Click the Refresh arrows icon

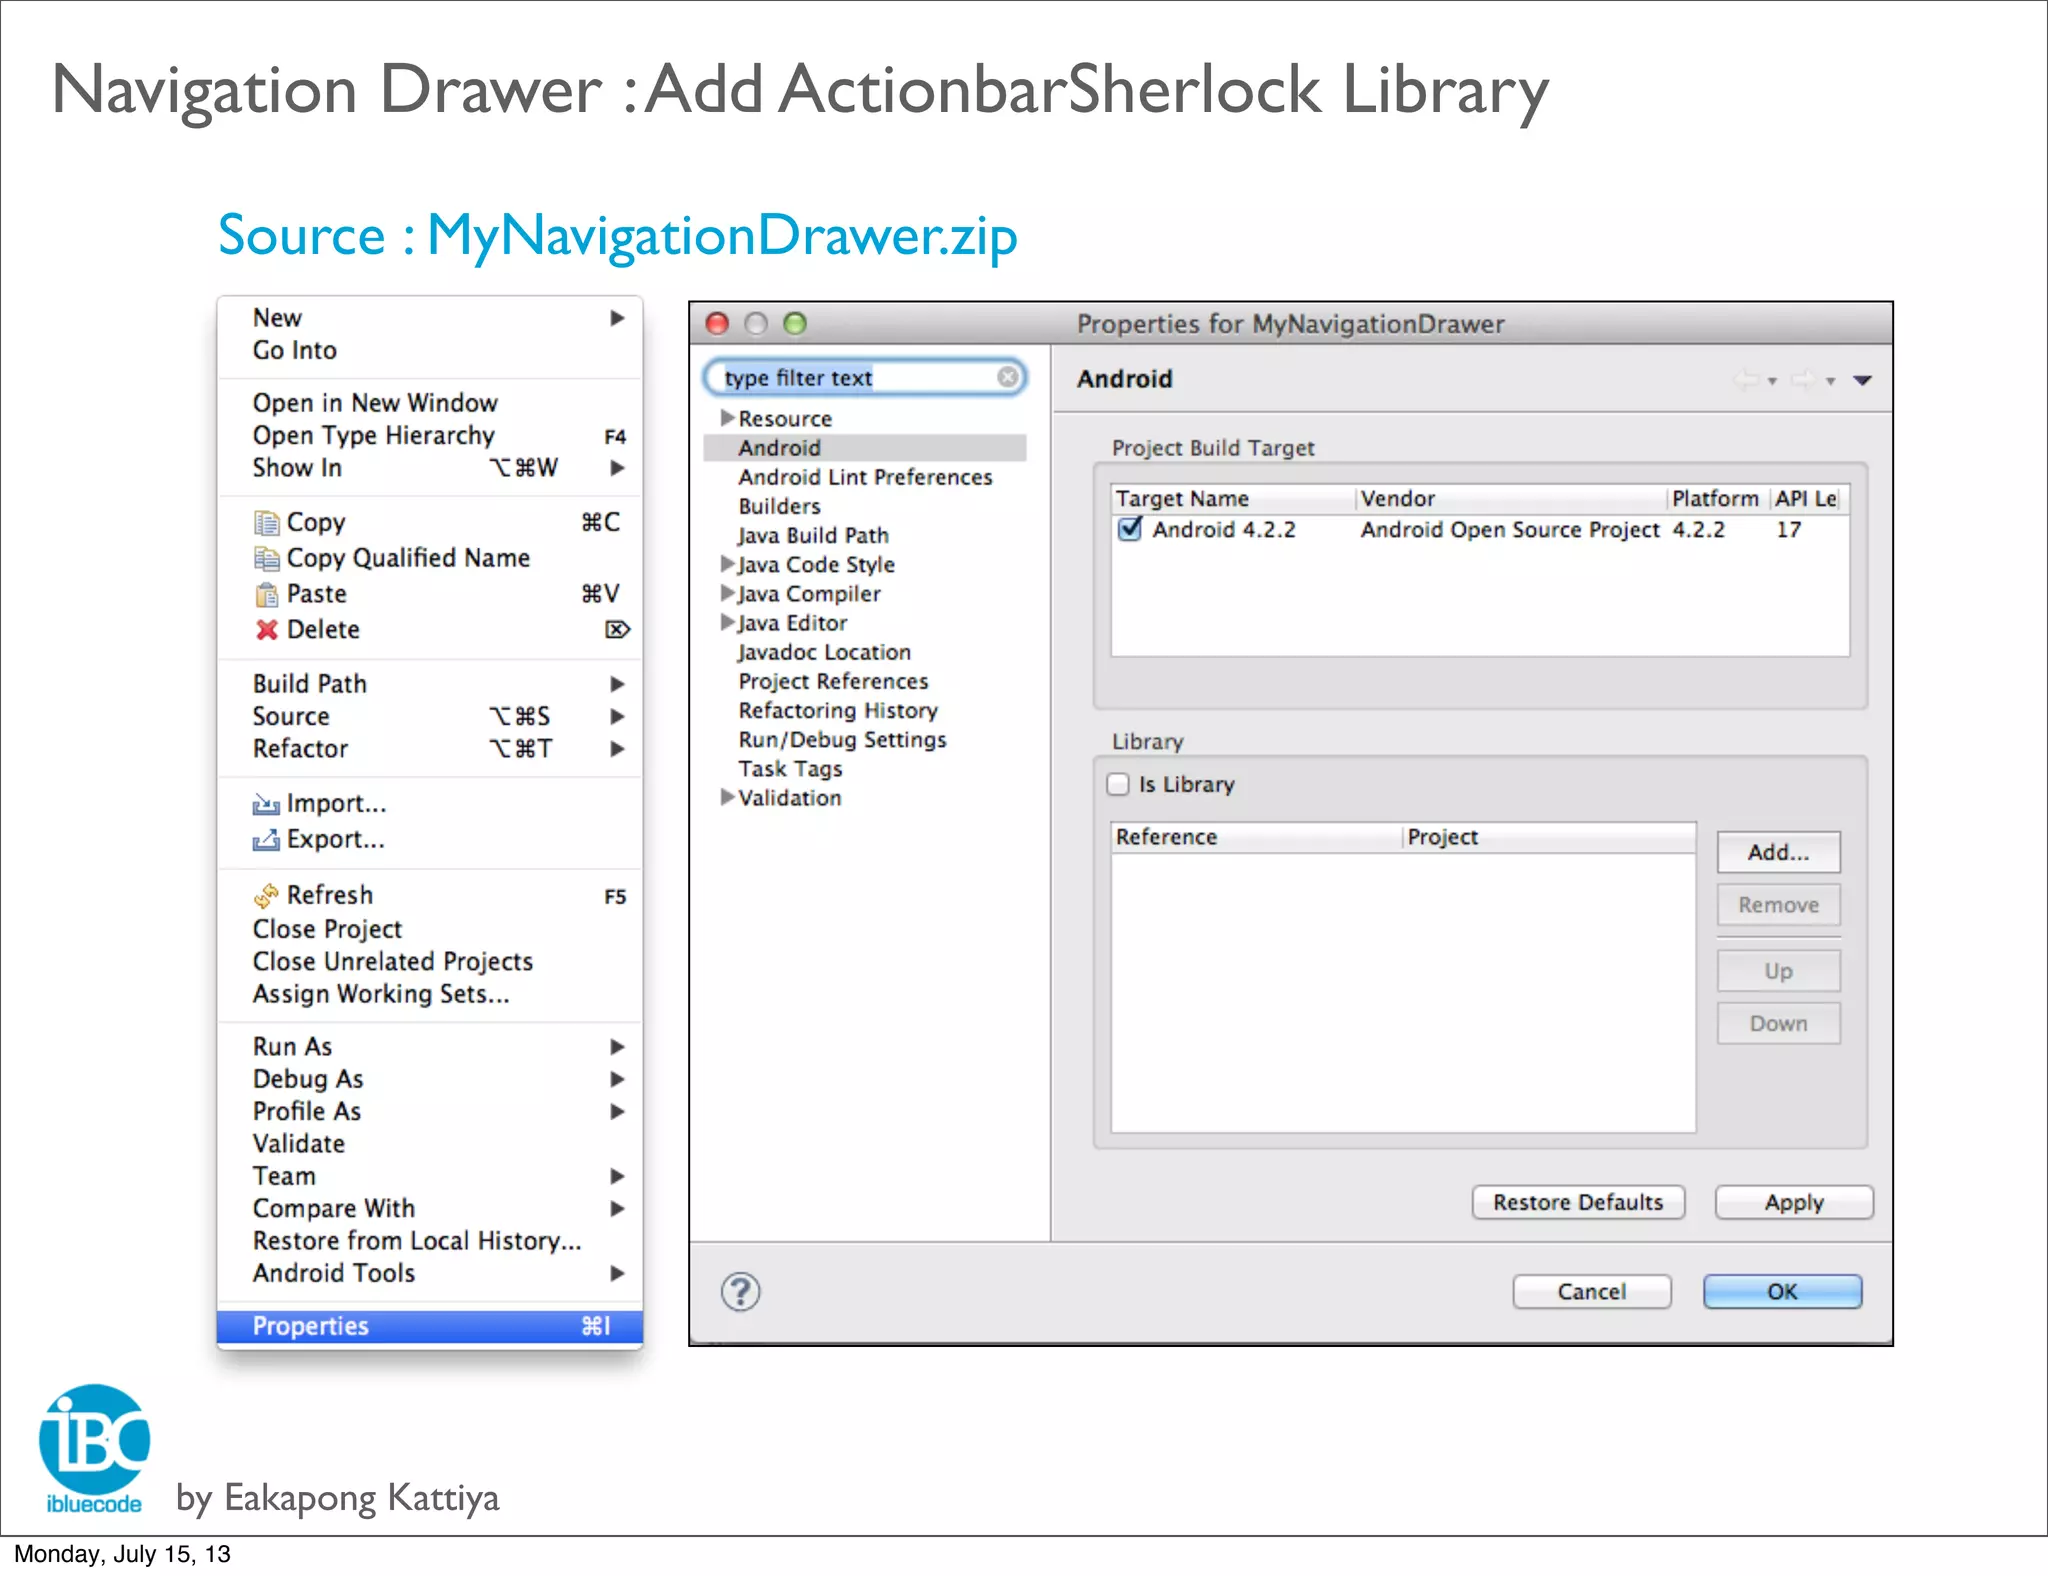click(x=266, y=895)
